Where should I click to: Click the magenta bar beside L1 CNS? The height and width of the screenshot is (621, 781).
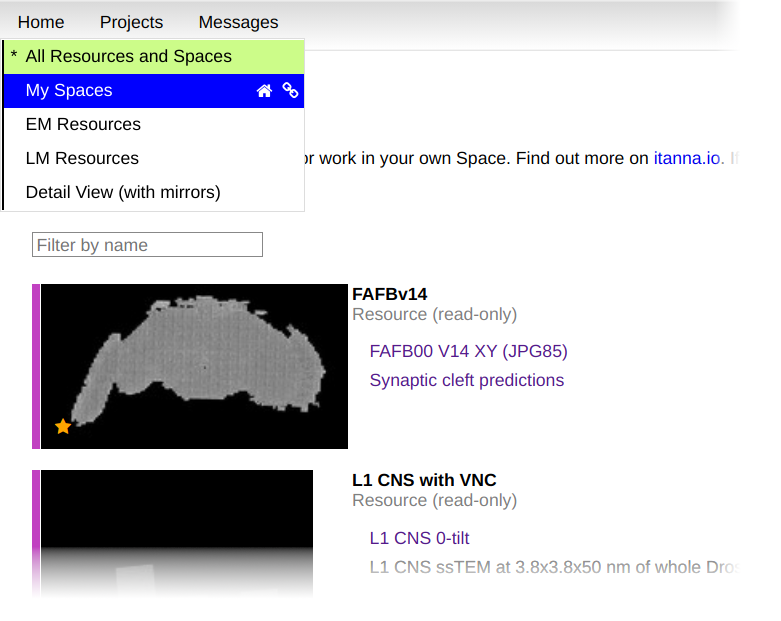[x=36, y=533]
